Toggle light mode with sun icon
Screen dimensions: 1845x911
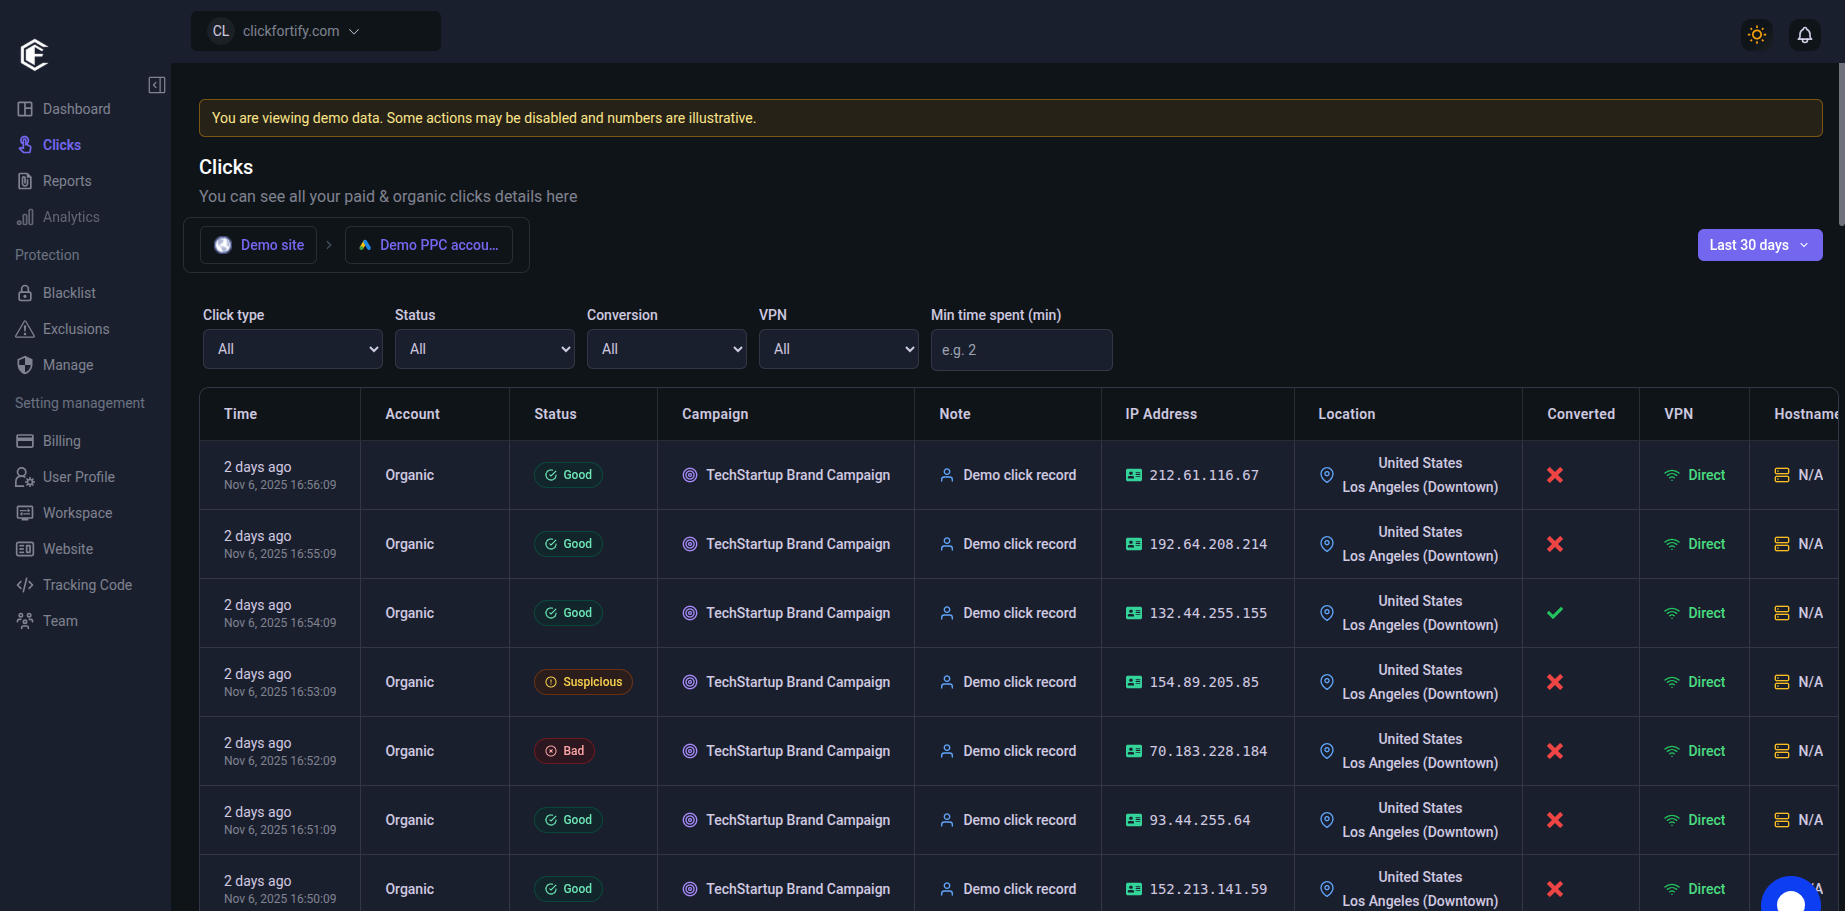click(x=1756, y=35)
